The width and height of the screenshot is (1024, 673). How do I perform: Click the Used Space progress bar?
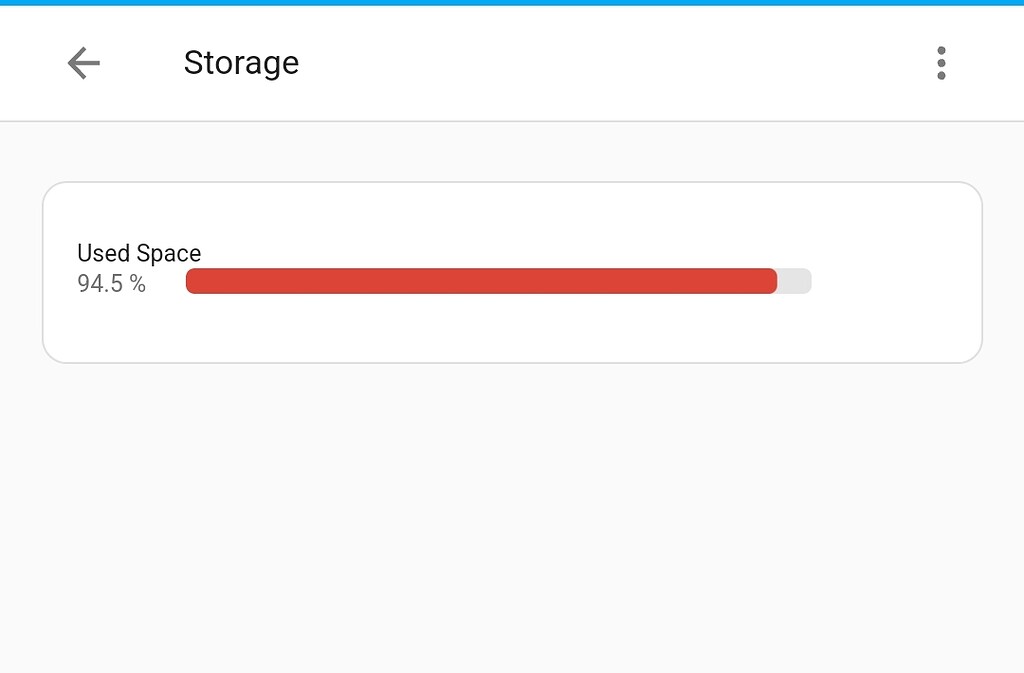point(497,281)
